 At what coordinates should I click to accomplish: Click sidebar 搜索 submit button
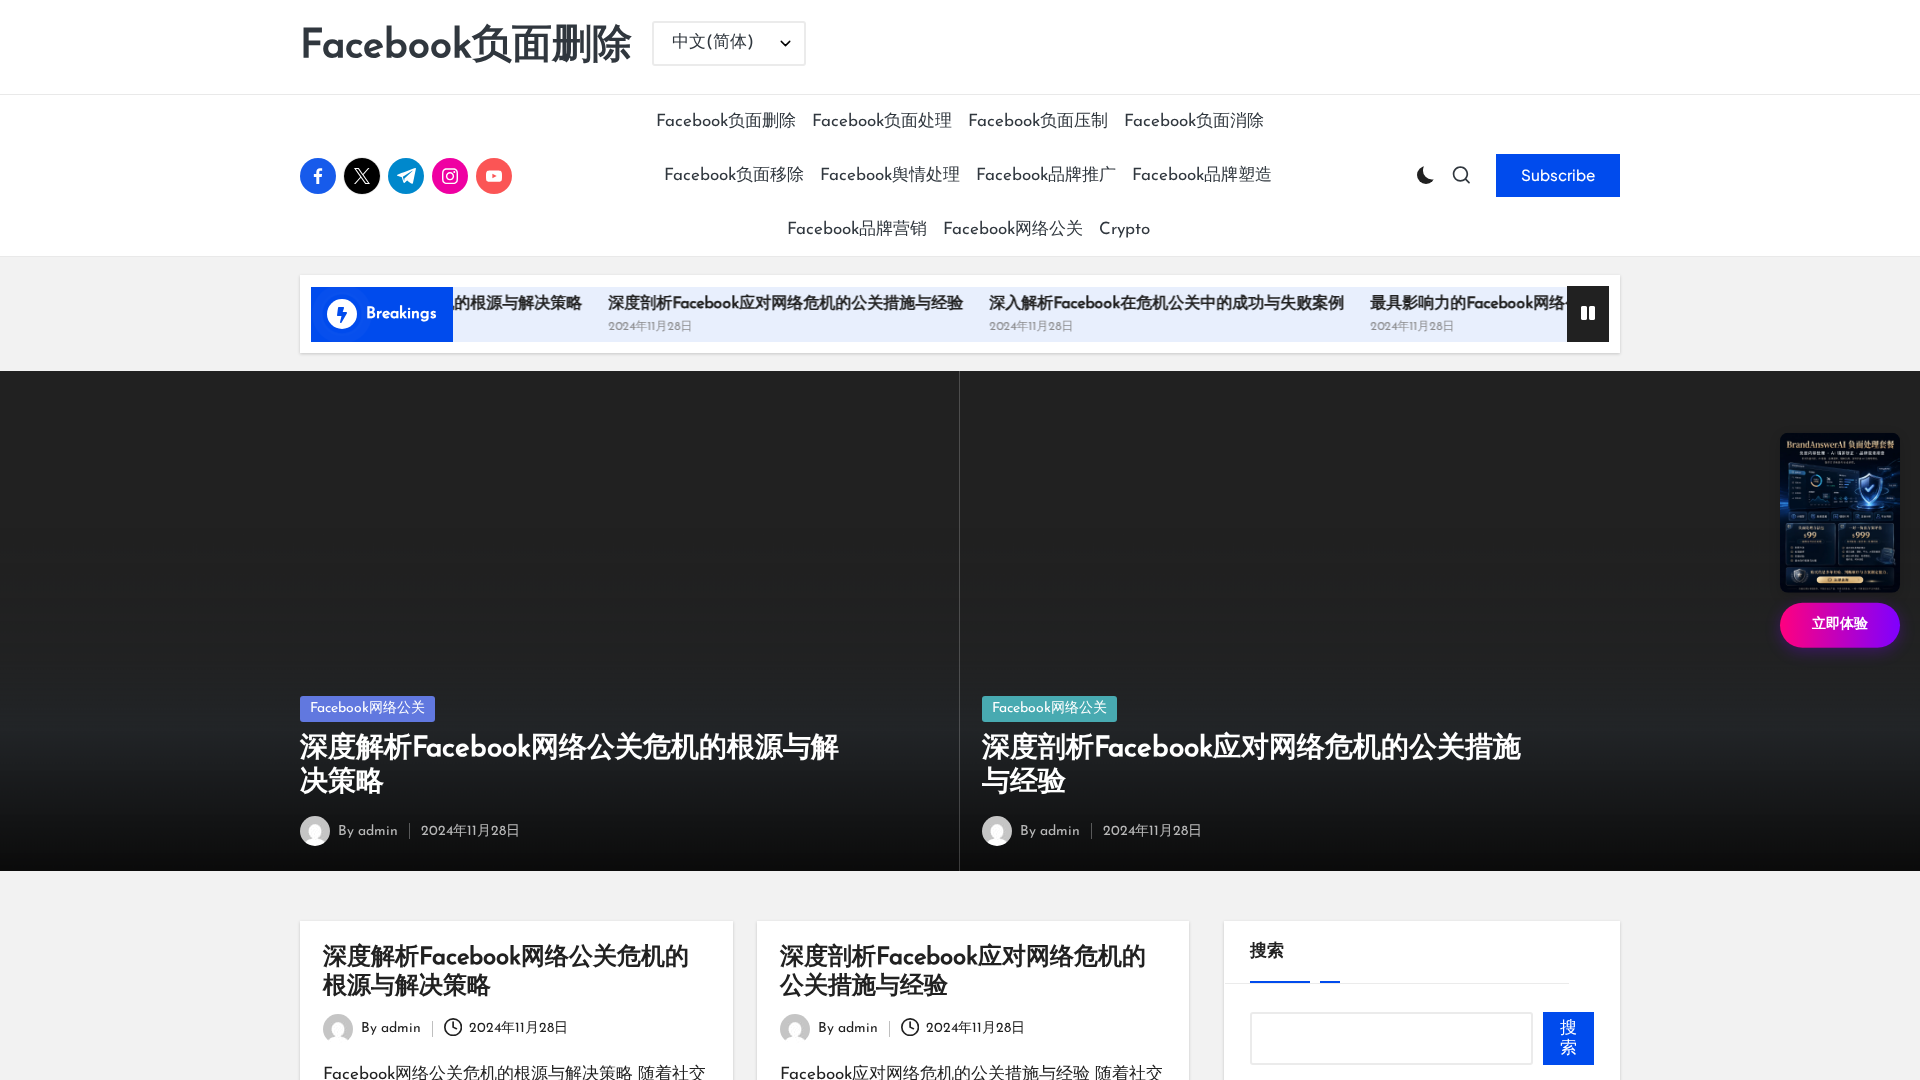tap(1568, 1038)
